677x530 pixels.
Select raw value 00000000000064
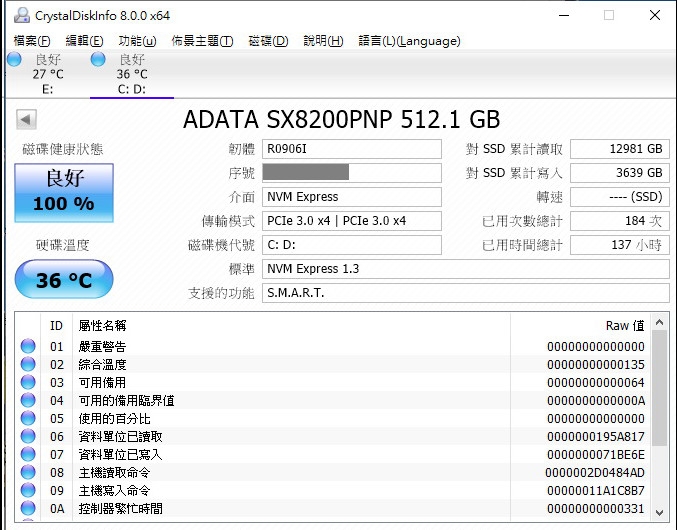[x=595, y=383]
